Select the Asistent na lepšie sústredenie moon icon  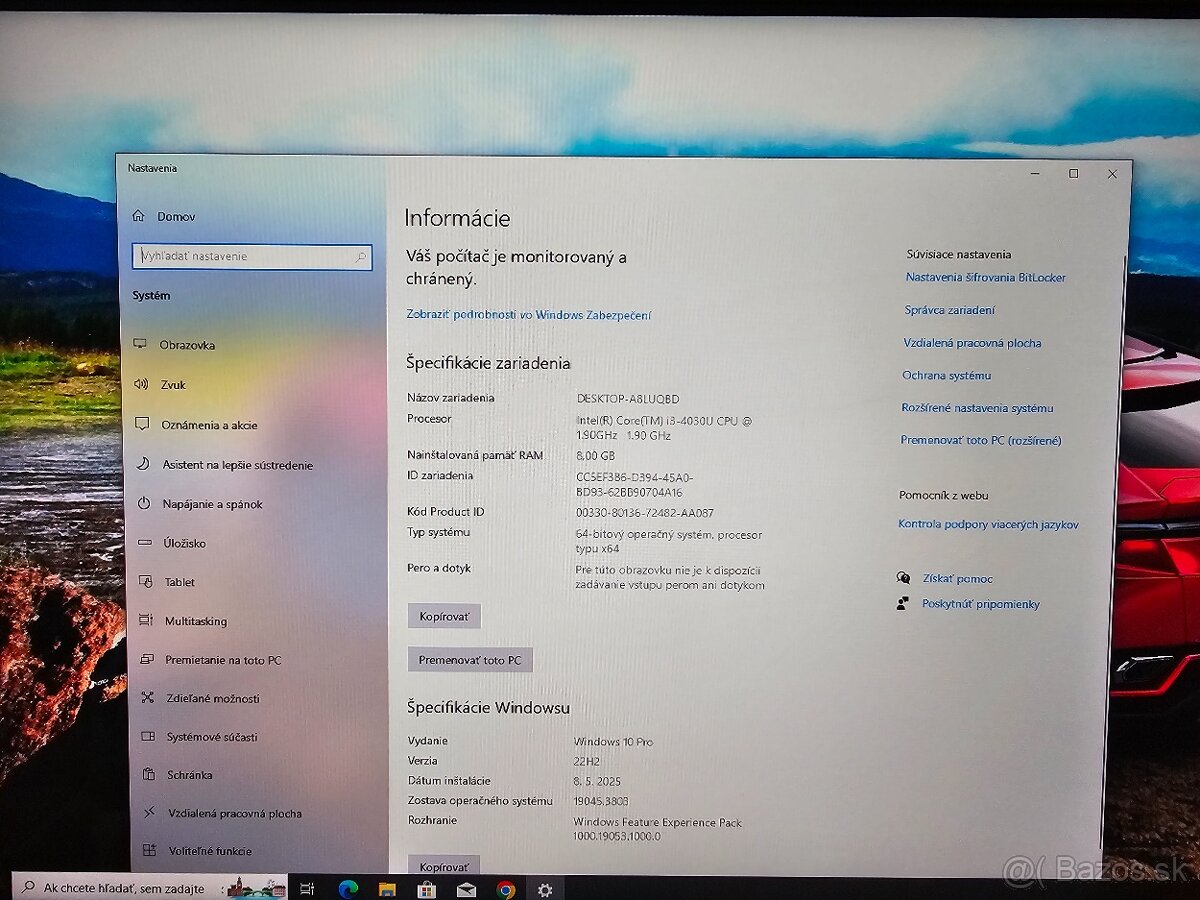click(143, 464)
